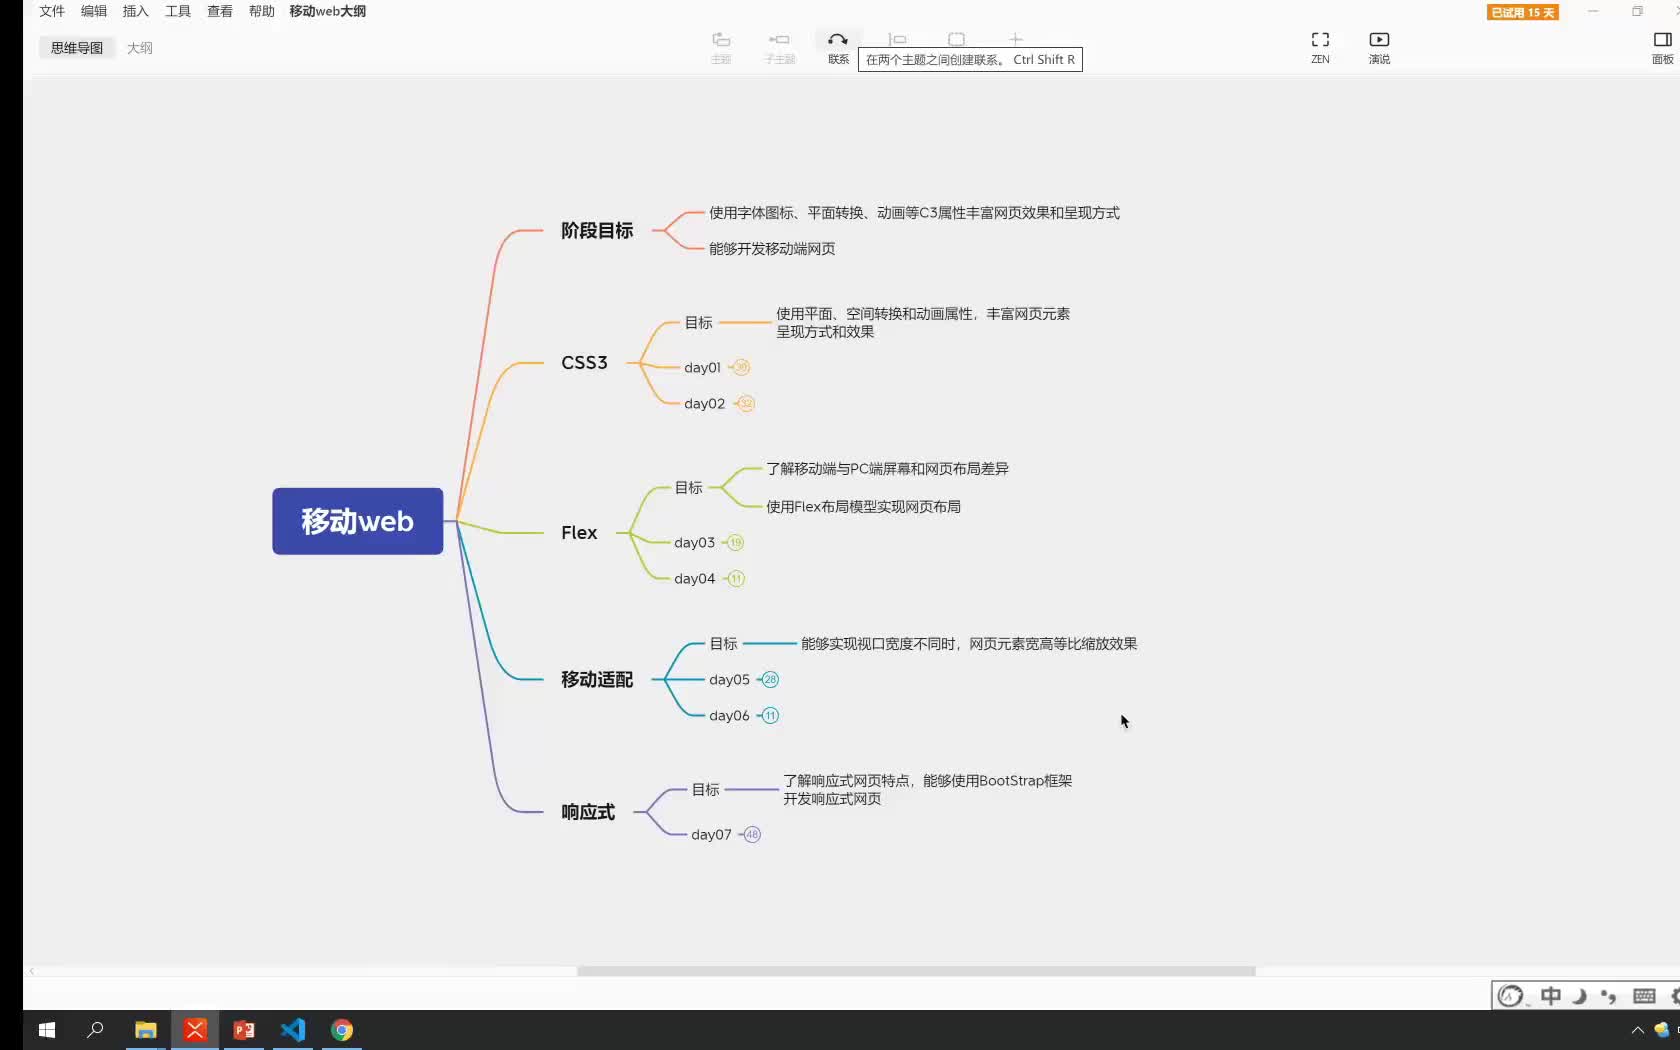Switch to the 大纲 outline tab

tap(140, 48)
